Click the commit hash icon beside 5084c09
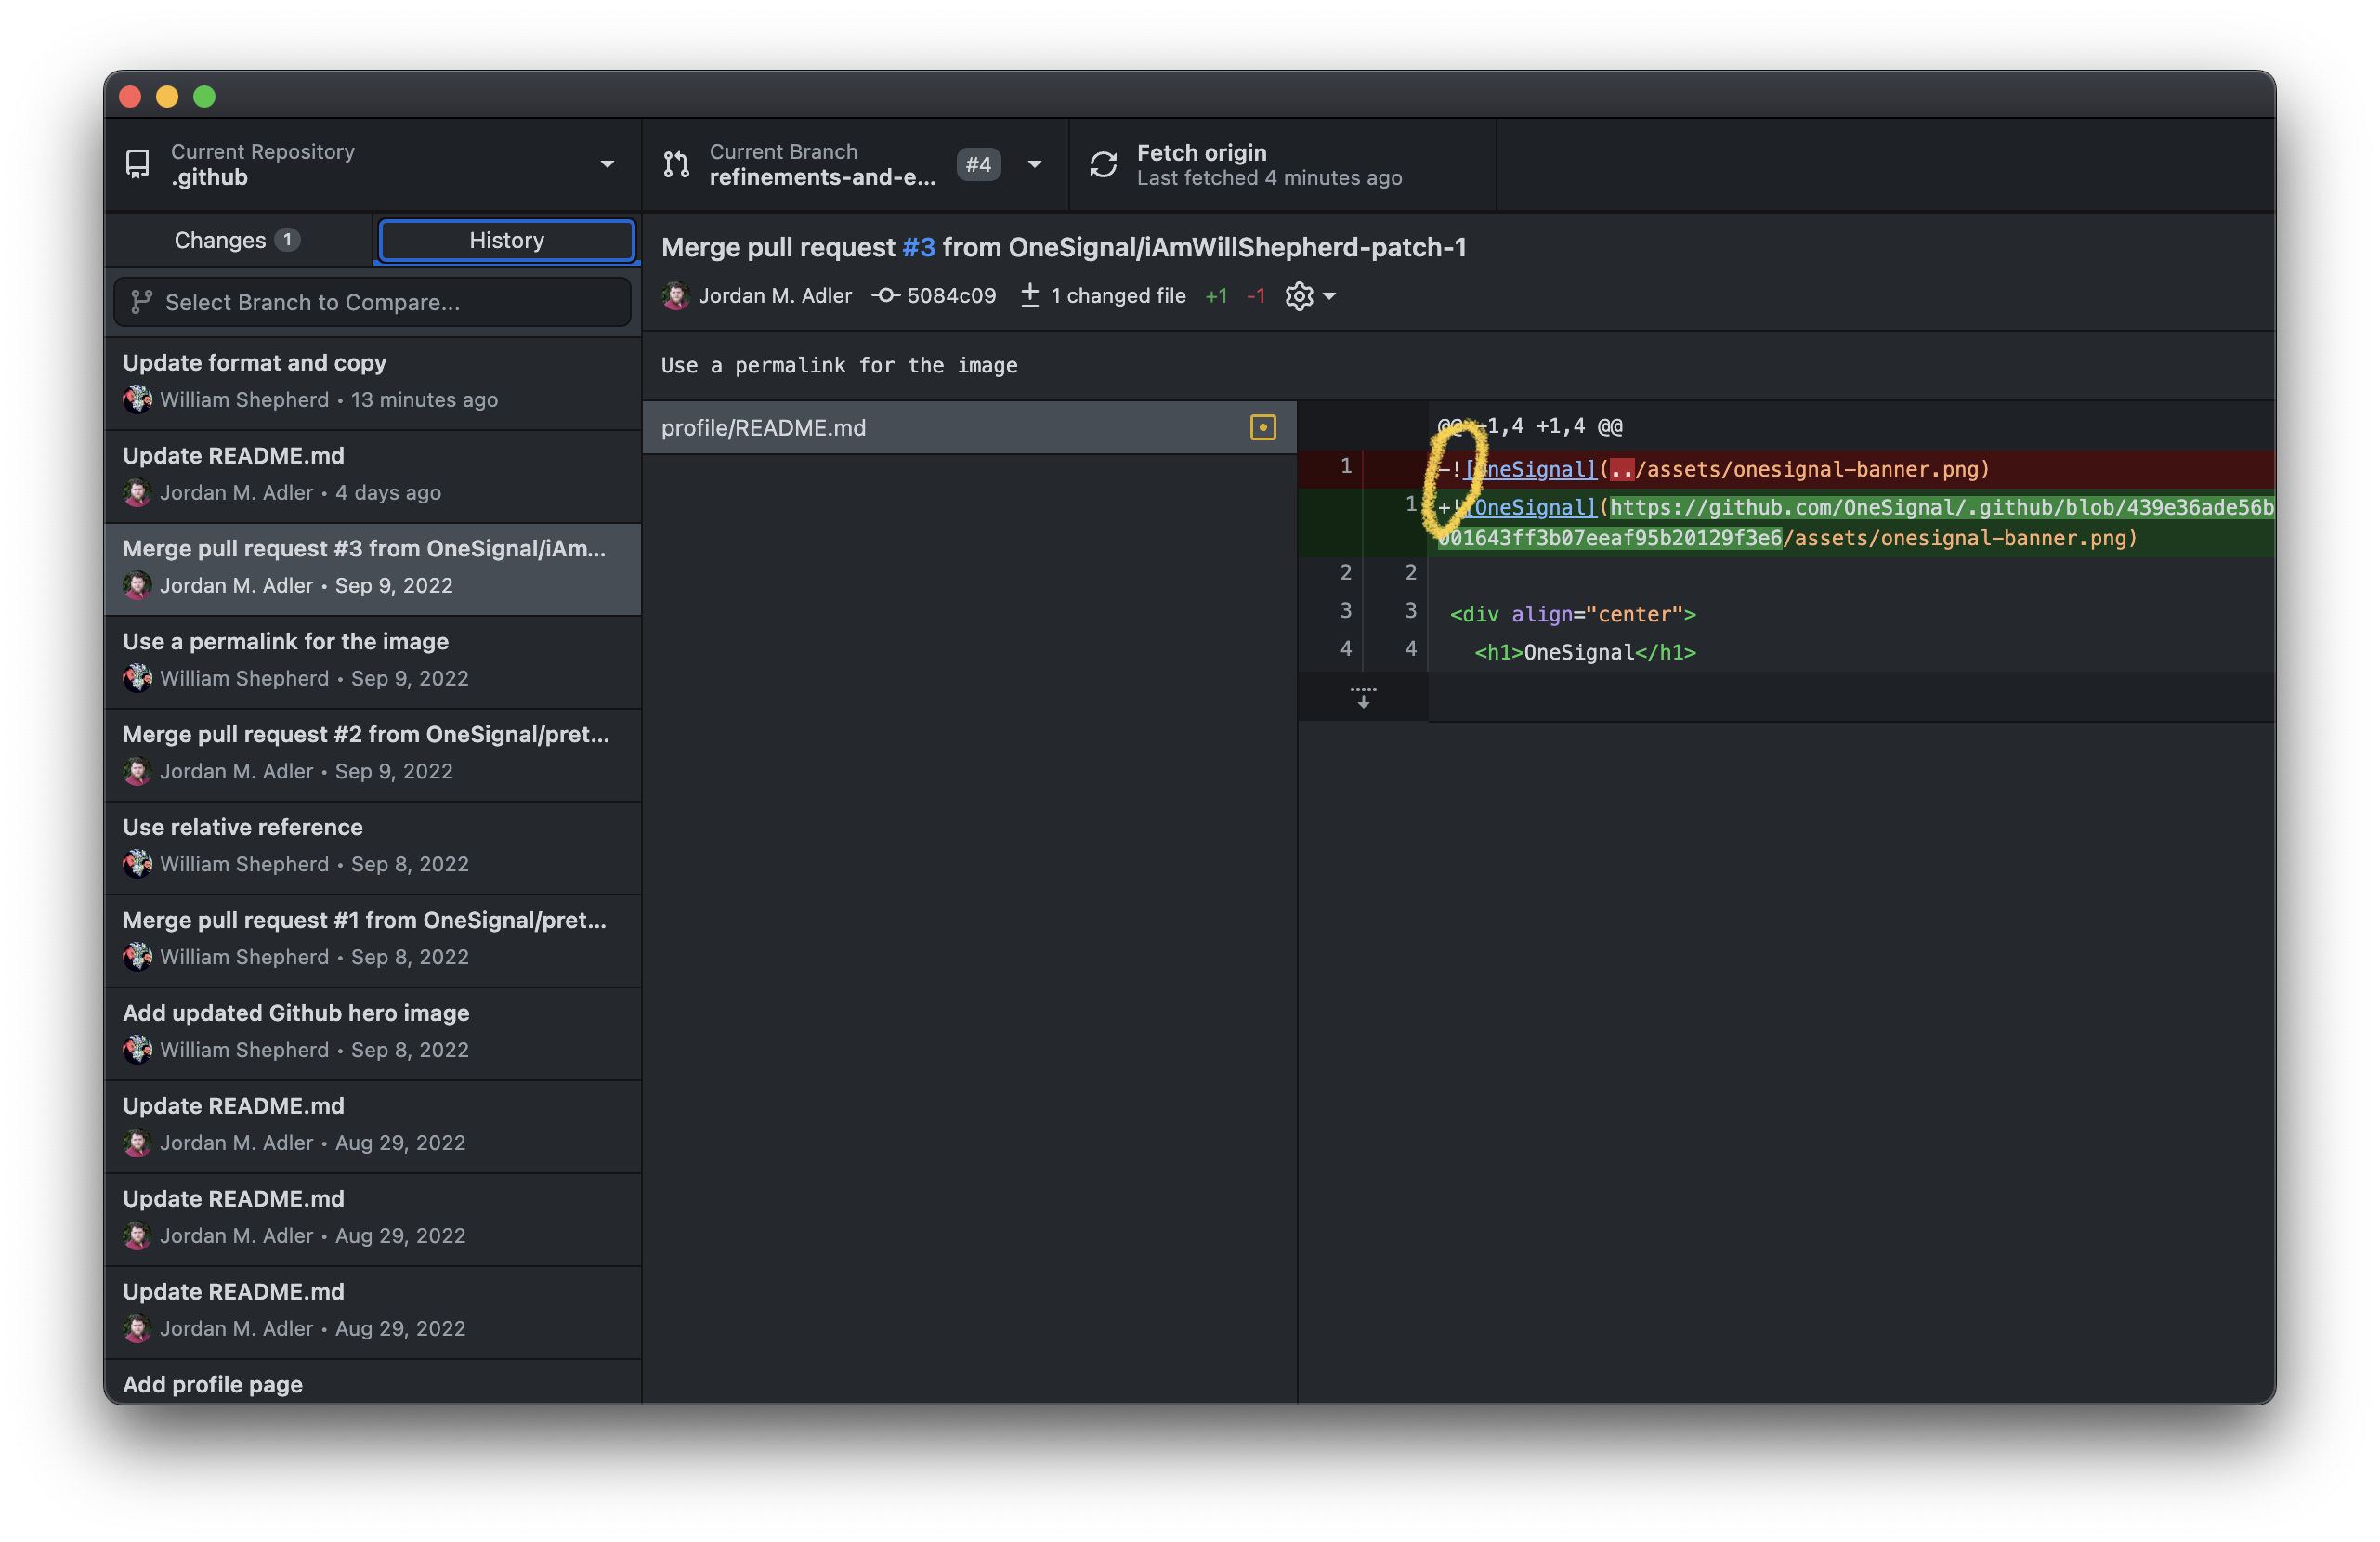The height and width of the screenshot is (1542, 2380). (x=884, y=296)
